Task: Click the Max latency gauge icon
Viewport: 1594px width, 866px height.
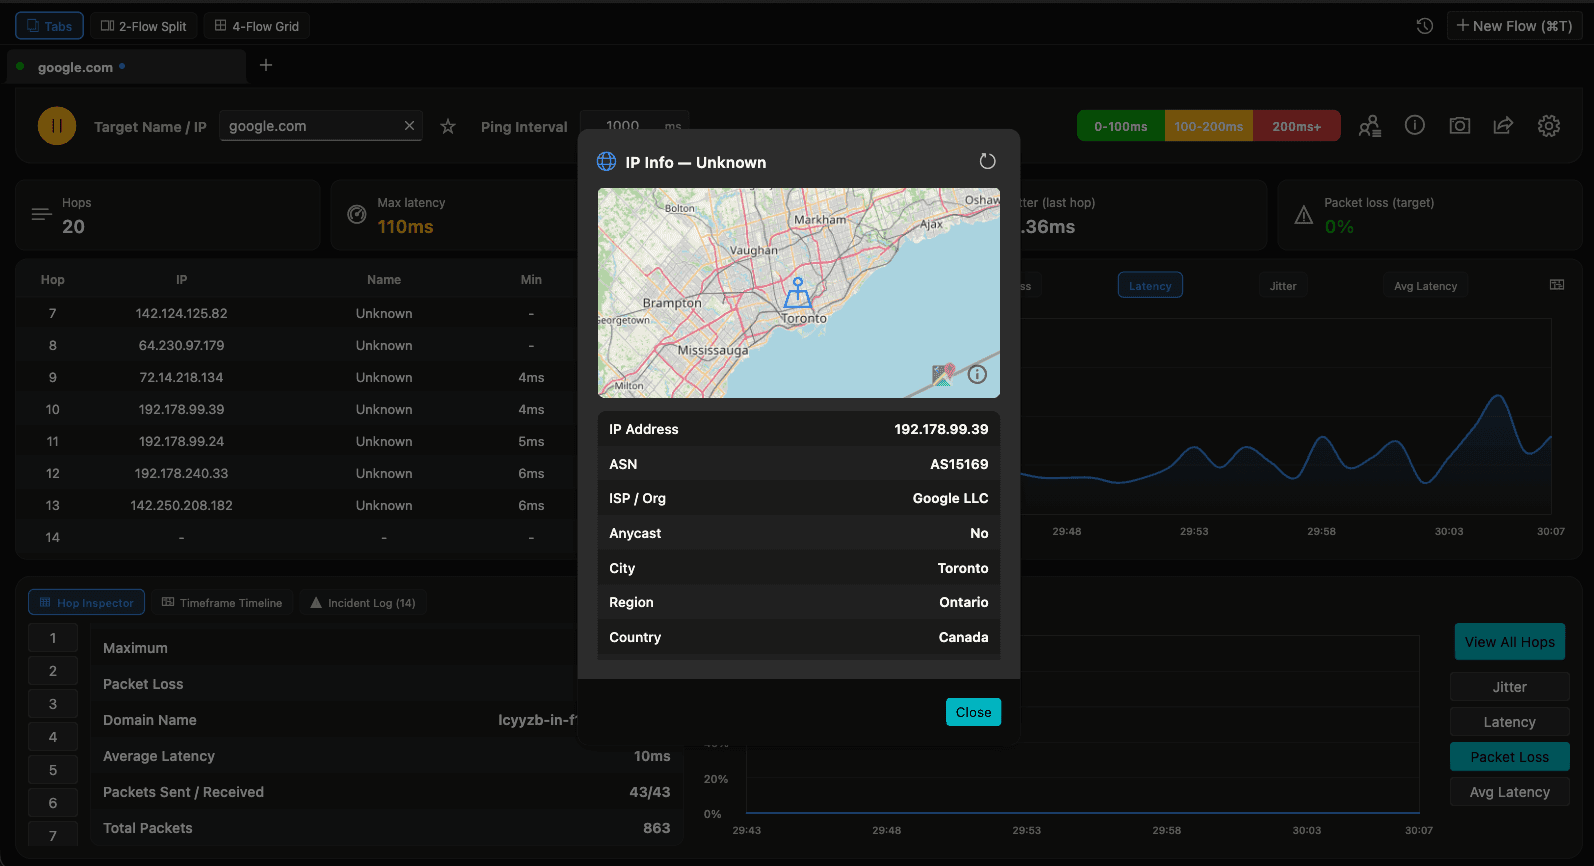Action: tap(356, 214)
